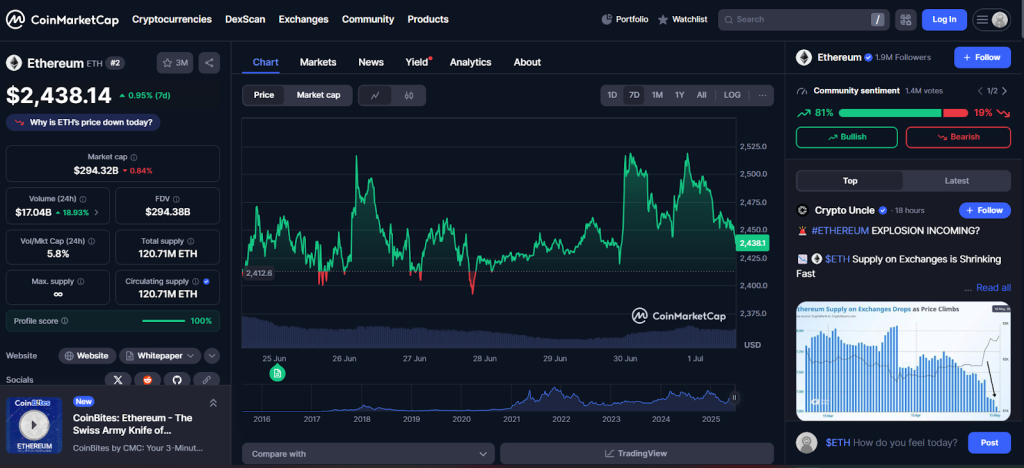Open chart more options ellipsis
Image resolution: width=1024 pixels, height=468 pixels.
click(762, 95)
